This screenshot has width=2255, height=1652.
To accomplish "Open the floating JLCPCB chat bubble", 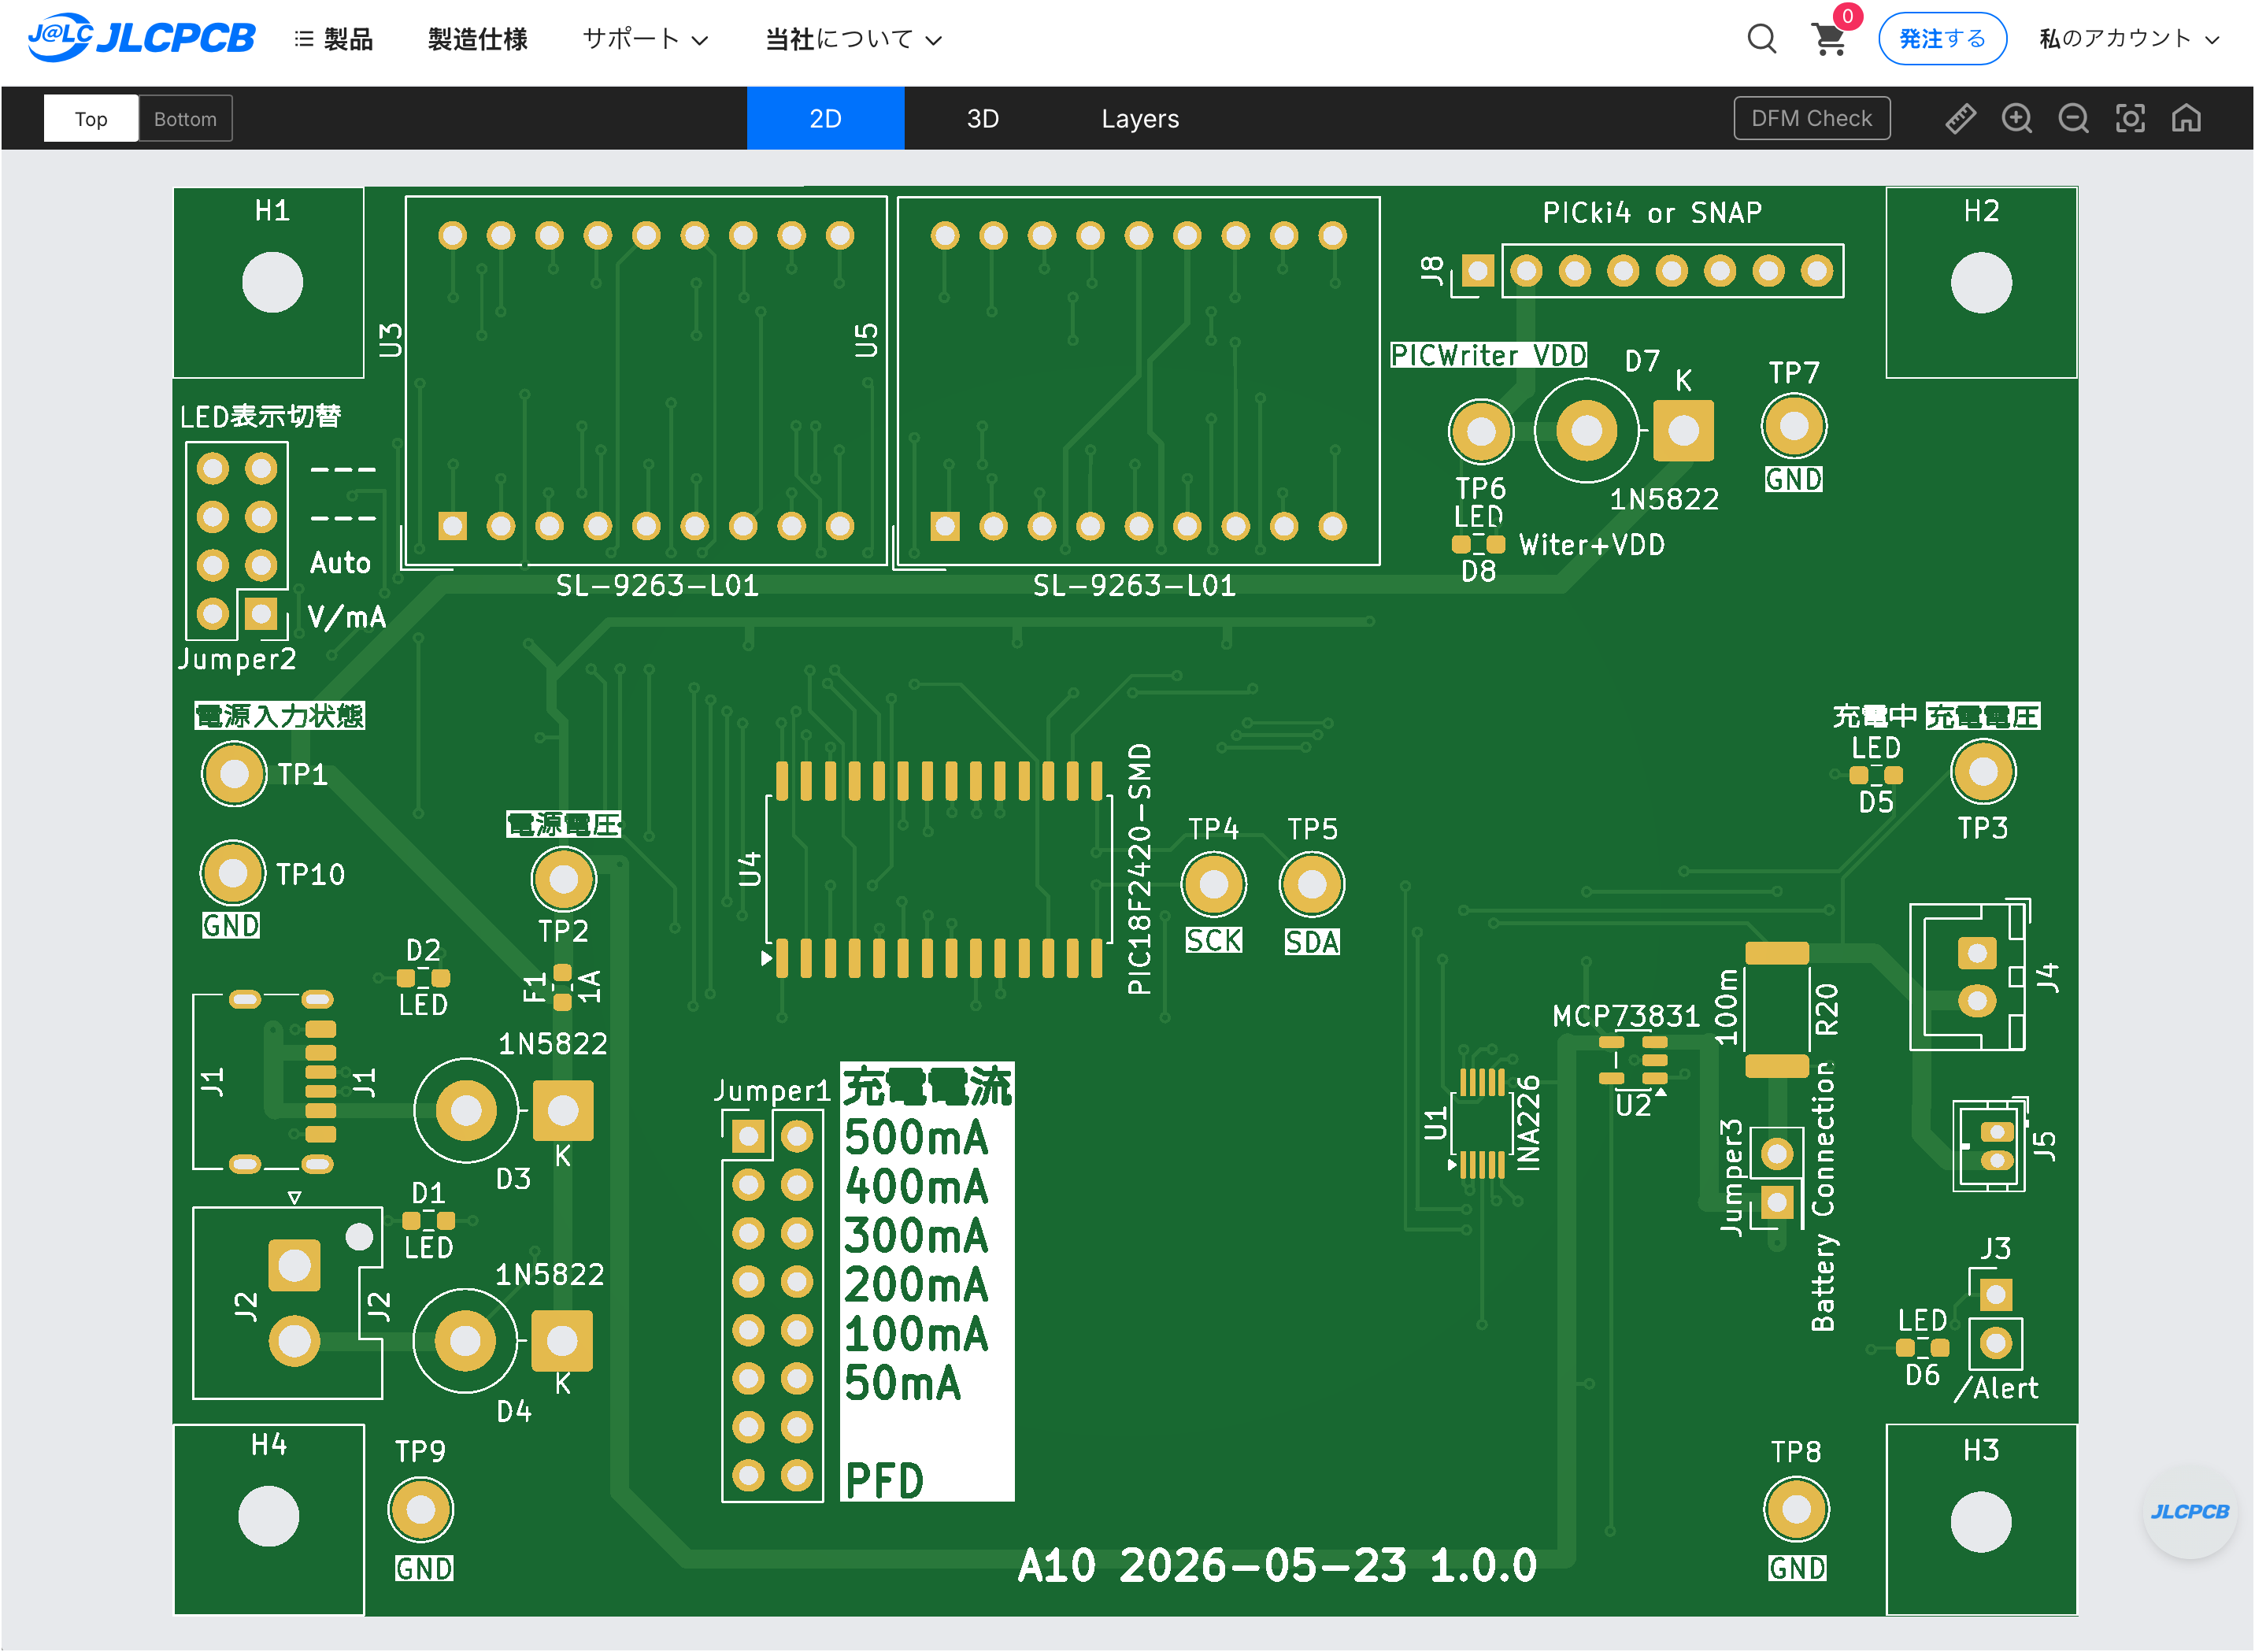I will [2190, 1511].
